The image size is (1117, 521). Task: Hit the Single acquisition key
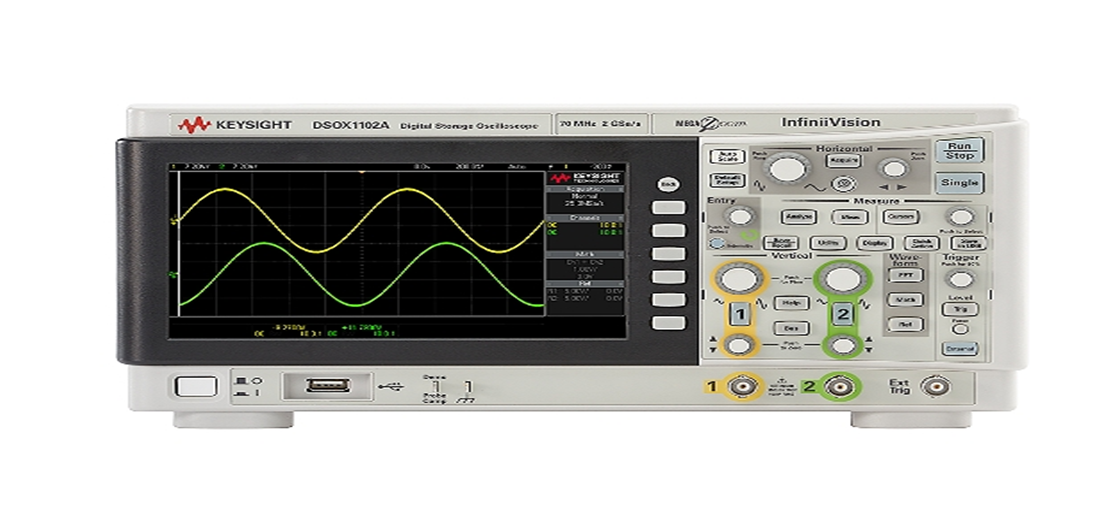959,182
